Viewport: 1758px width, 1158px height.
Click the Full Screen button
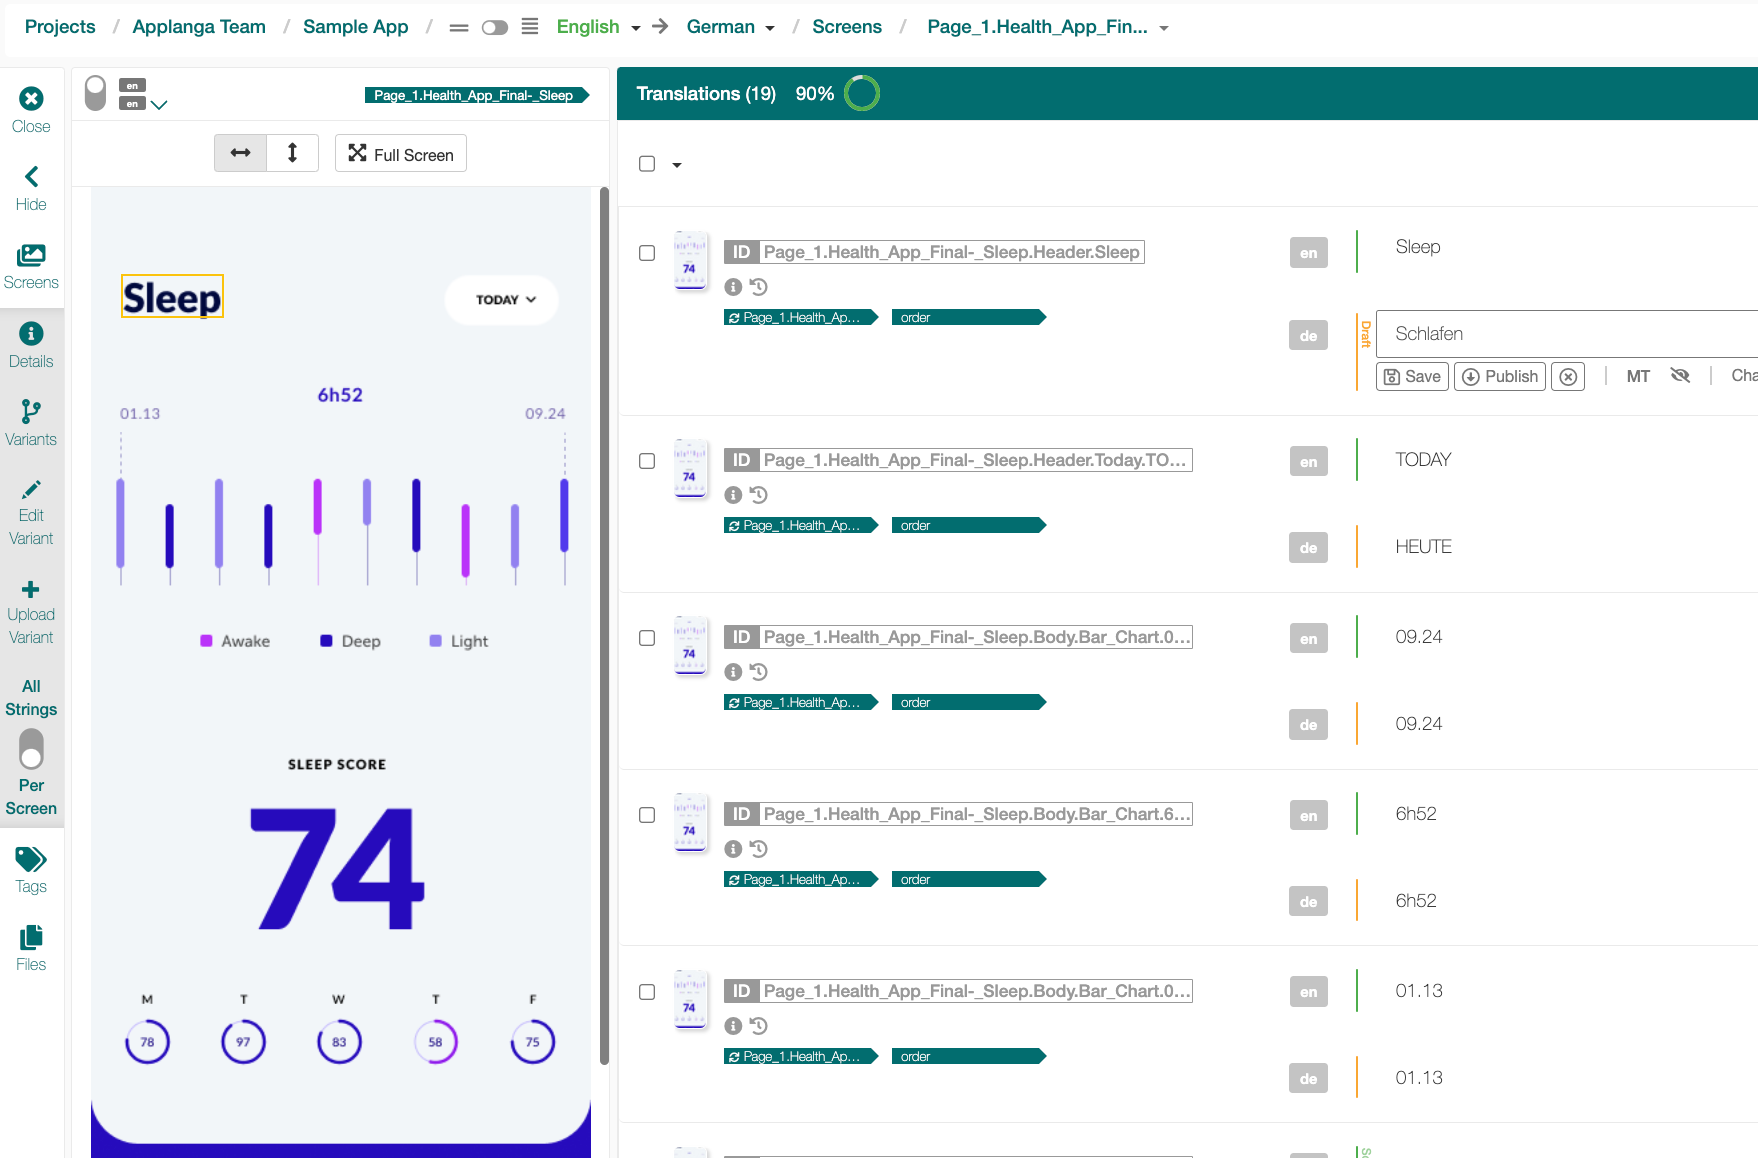(x=400, y=153)
